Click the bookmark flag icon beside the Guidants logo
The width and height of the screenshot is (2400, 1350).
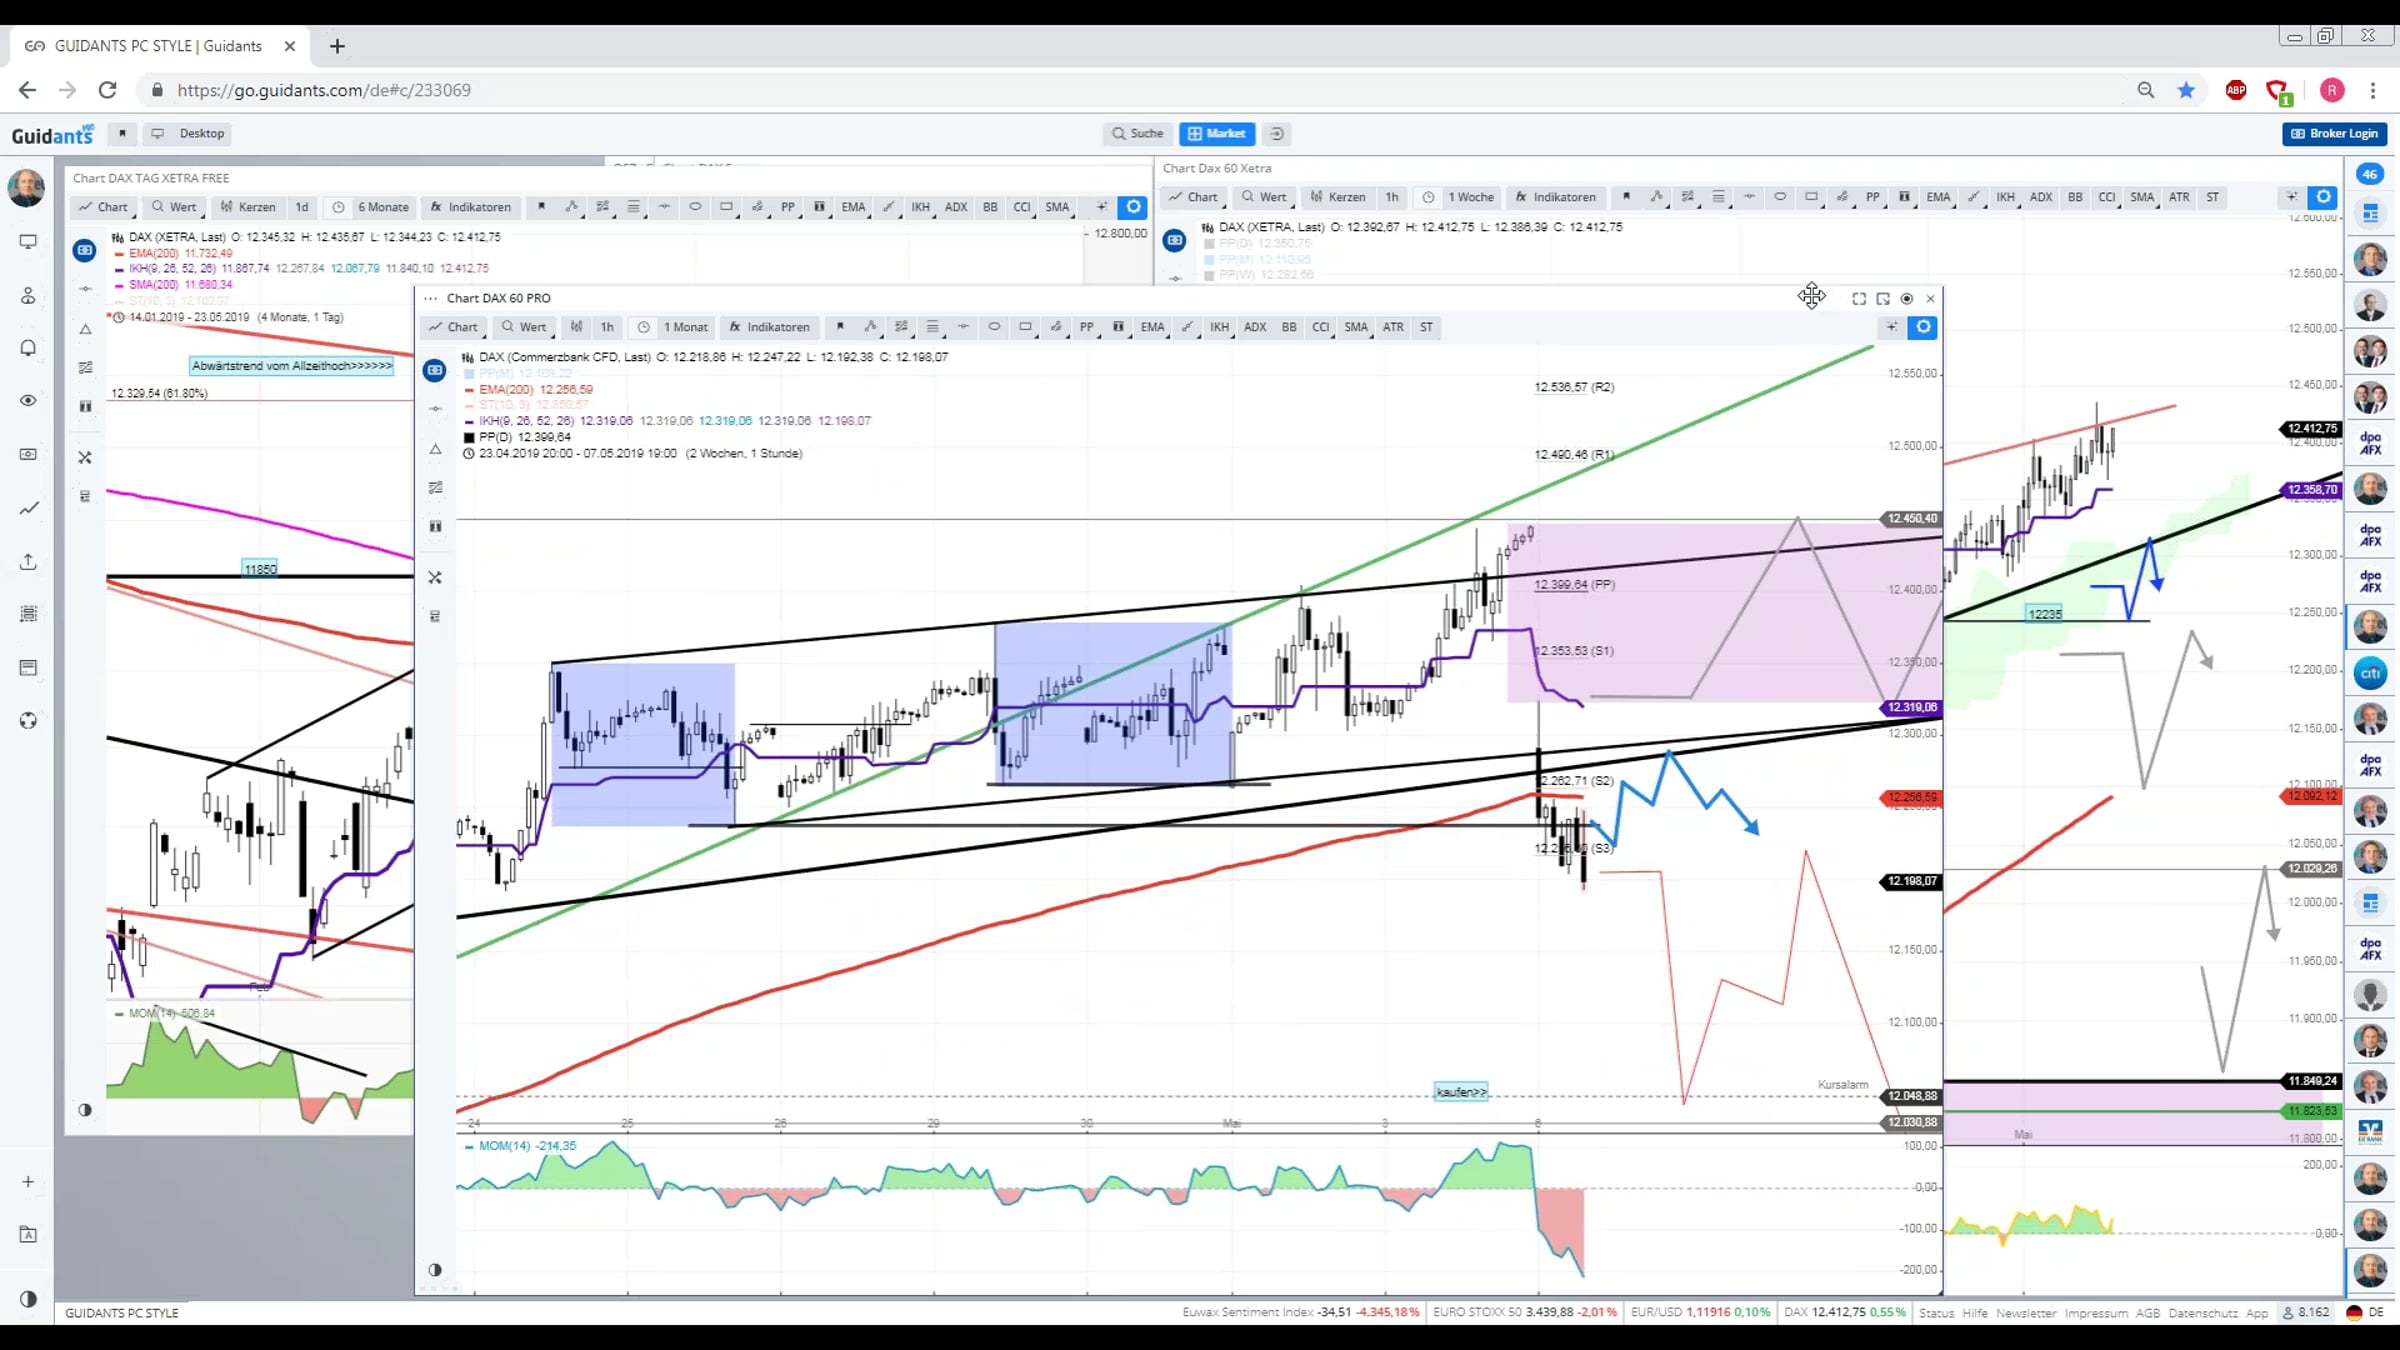pyautogui.click(x=122, y=134)
